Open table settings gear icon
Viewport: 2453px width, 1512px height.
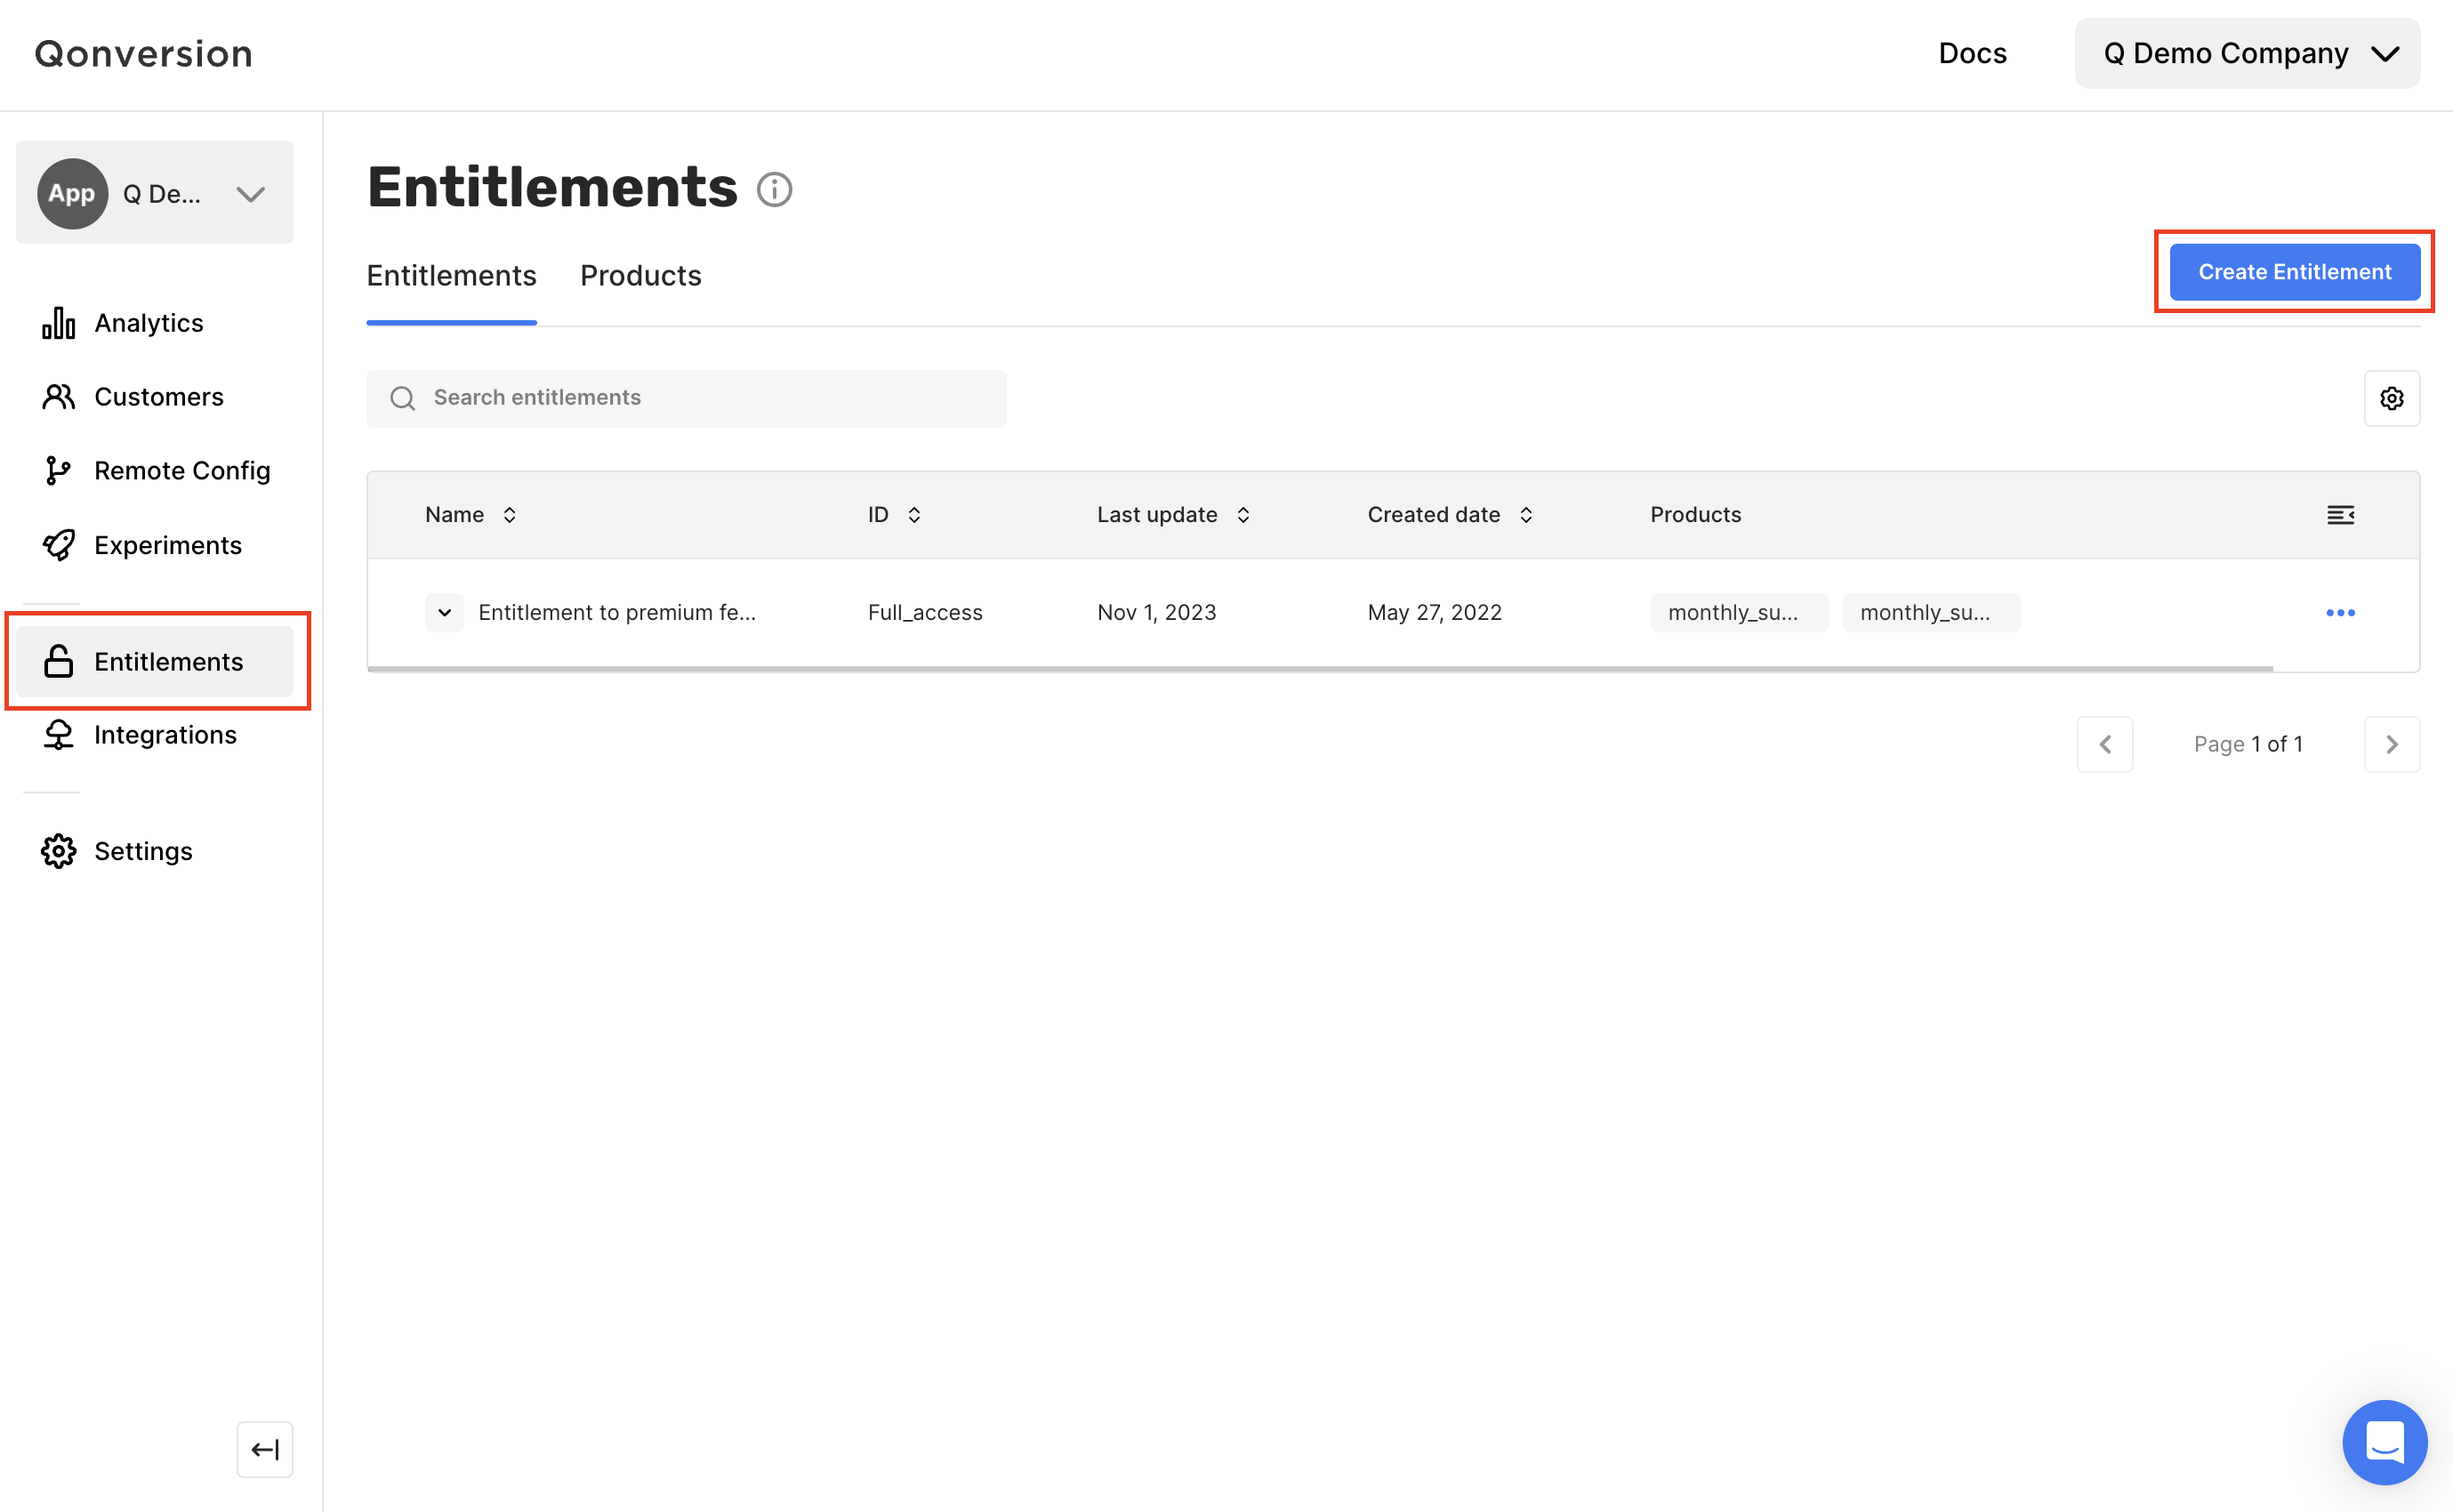2391,398
